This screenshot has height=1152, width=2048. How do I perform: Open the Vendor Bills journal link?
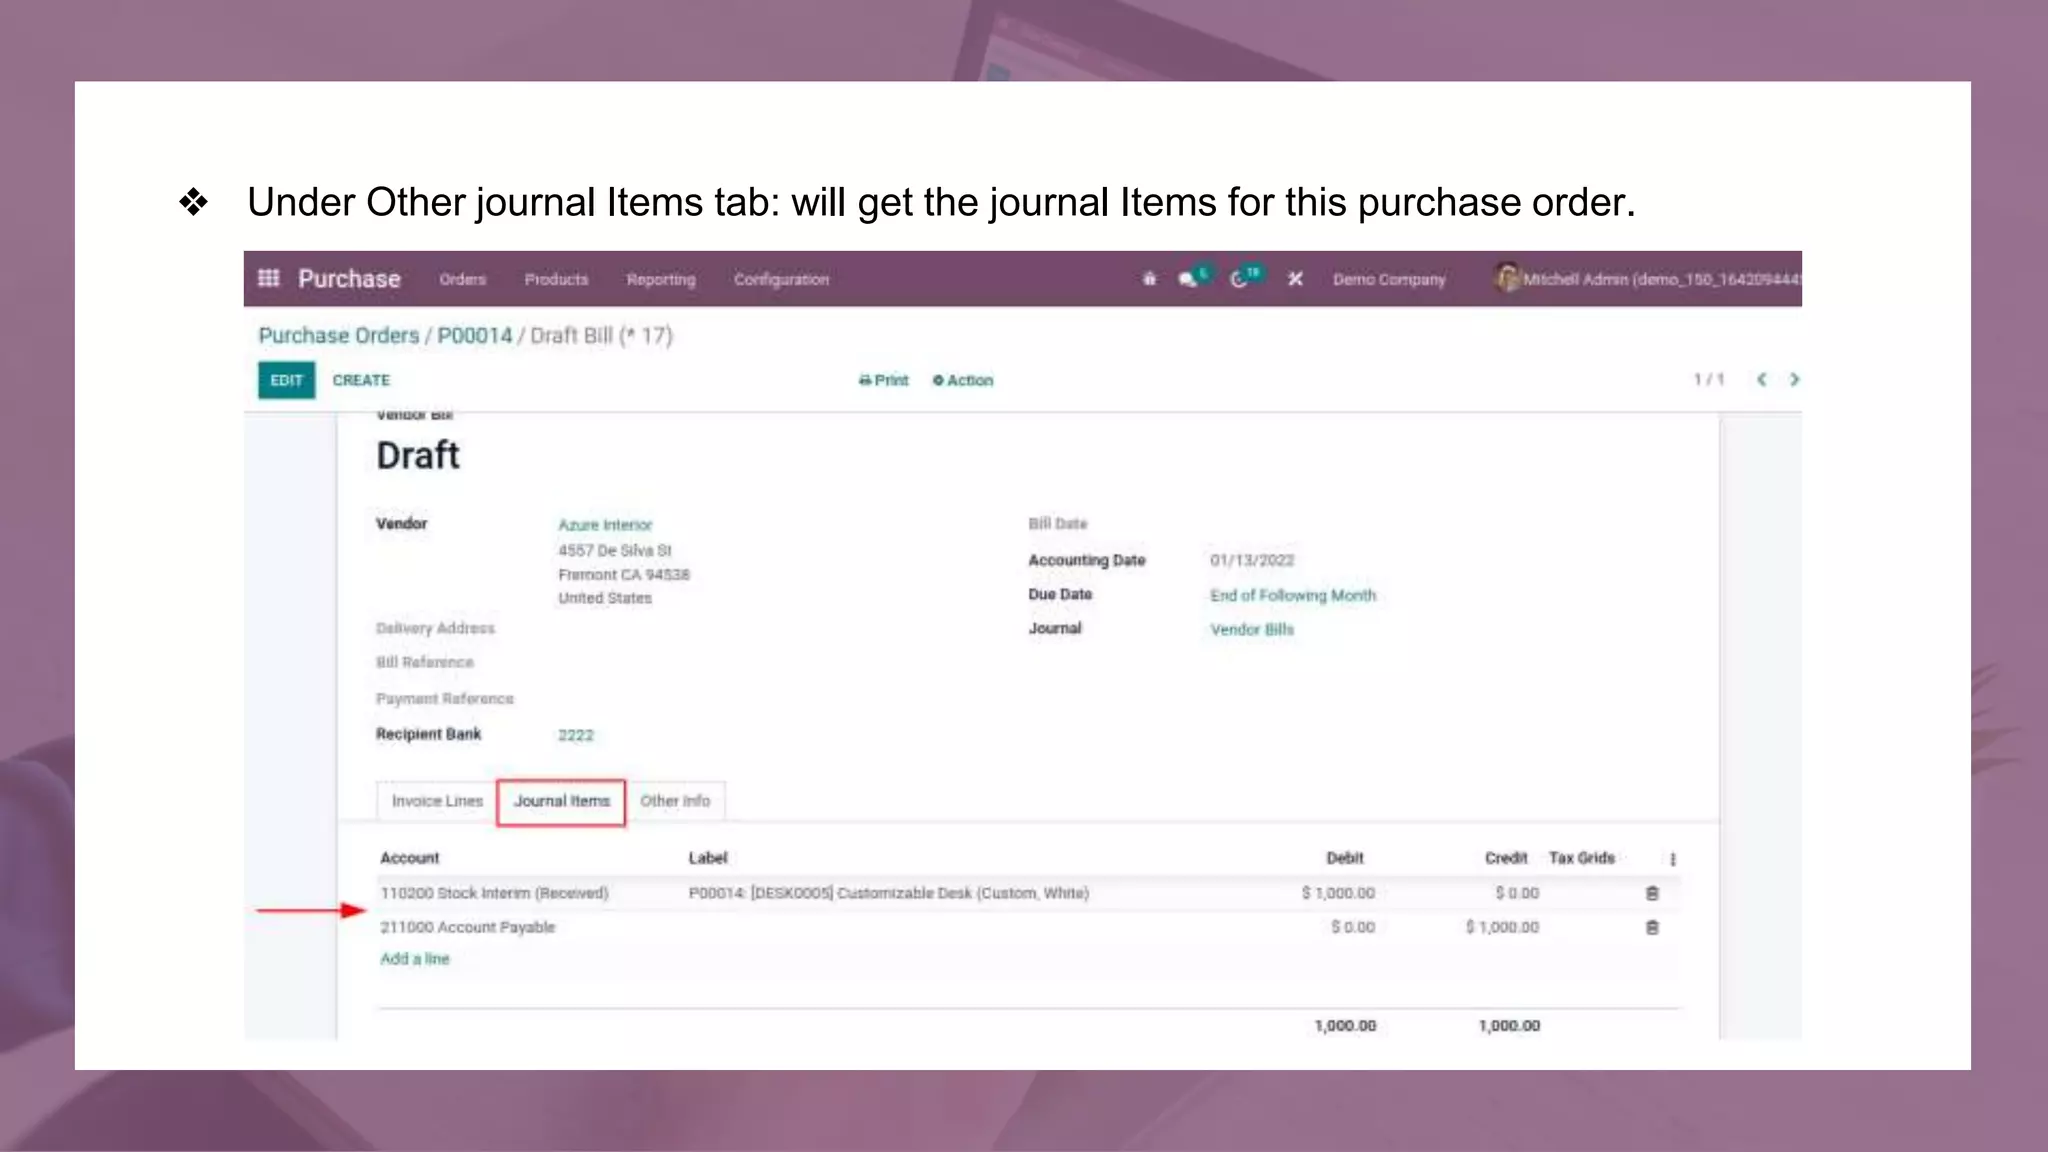pos(1252,629)
